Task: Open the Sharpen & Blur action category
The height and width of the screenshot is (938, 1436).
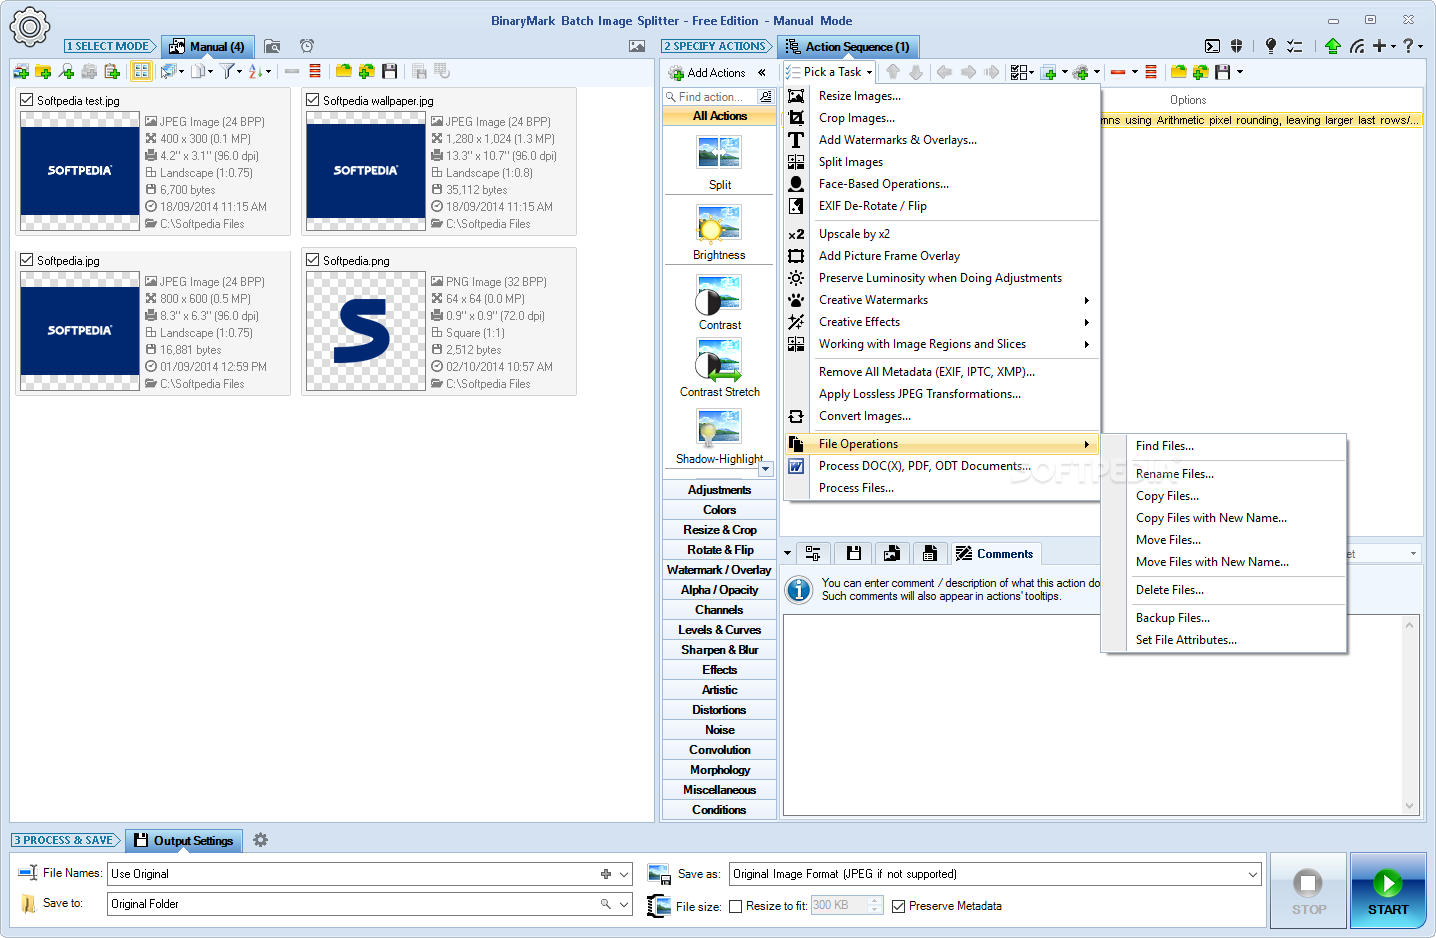Action: pyautogui.click(x=719, y=650)
